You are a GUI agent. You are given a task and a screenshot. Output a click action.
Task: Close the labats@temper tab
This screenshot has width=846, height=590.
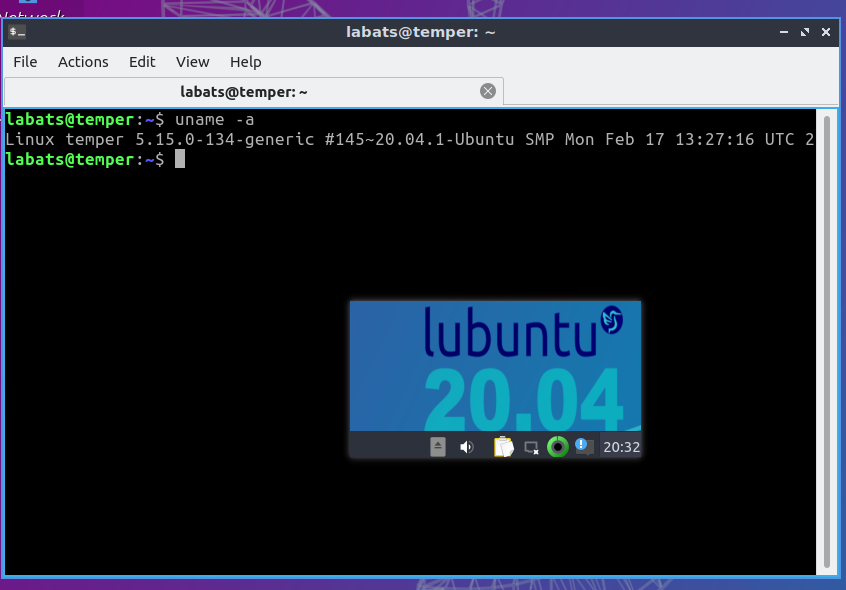[488, 90]
